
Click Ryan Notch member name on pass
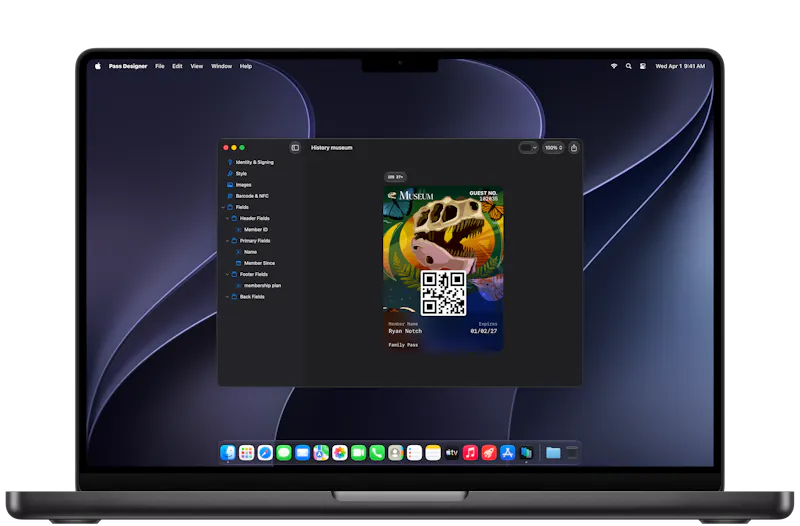405,331
